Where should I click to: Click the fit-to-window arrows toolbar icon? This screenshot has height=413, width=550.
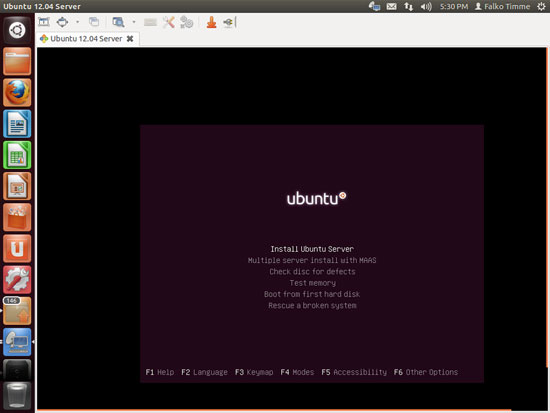pos(62,22)
